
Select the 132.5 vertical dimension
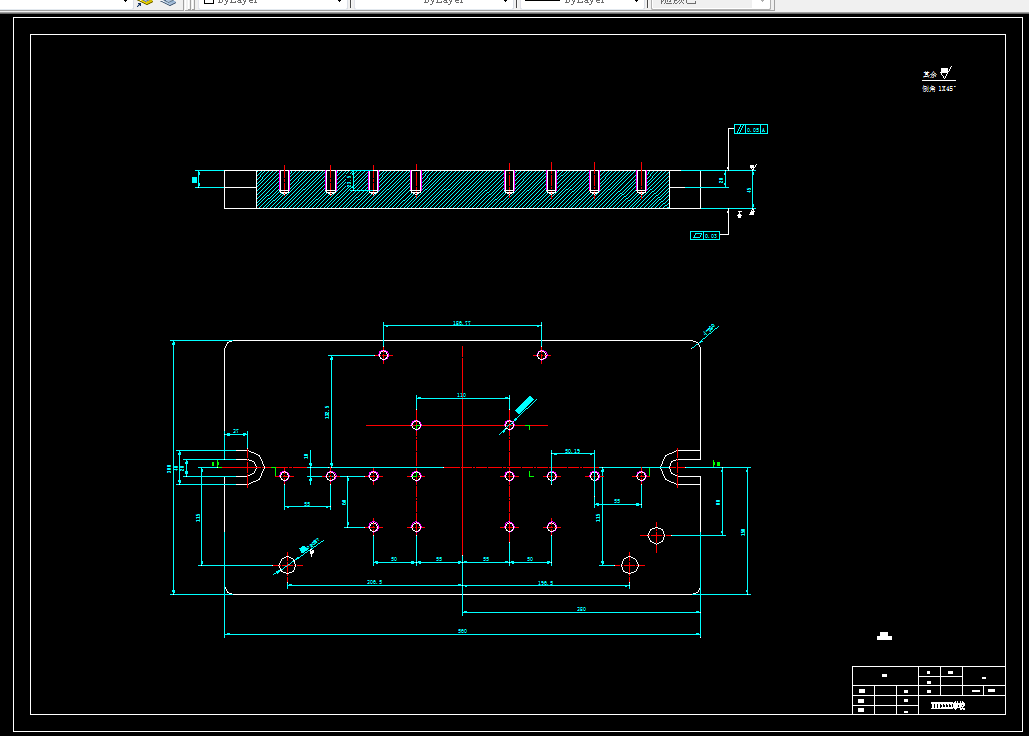(x=327, y=412)
